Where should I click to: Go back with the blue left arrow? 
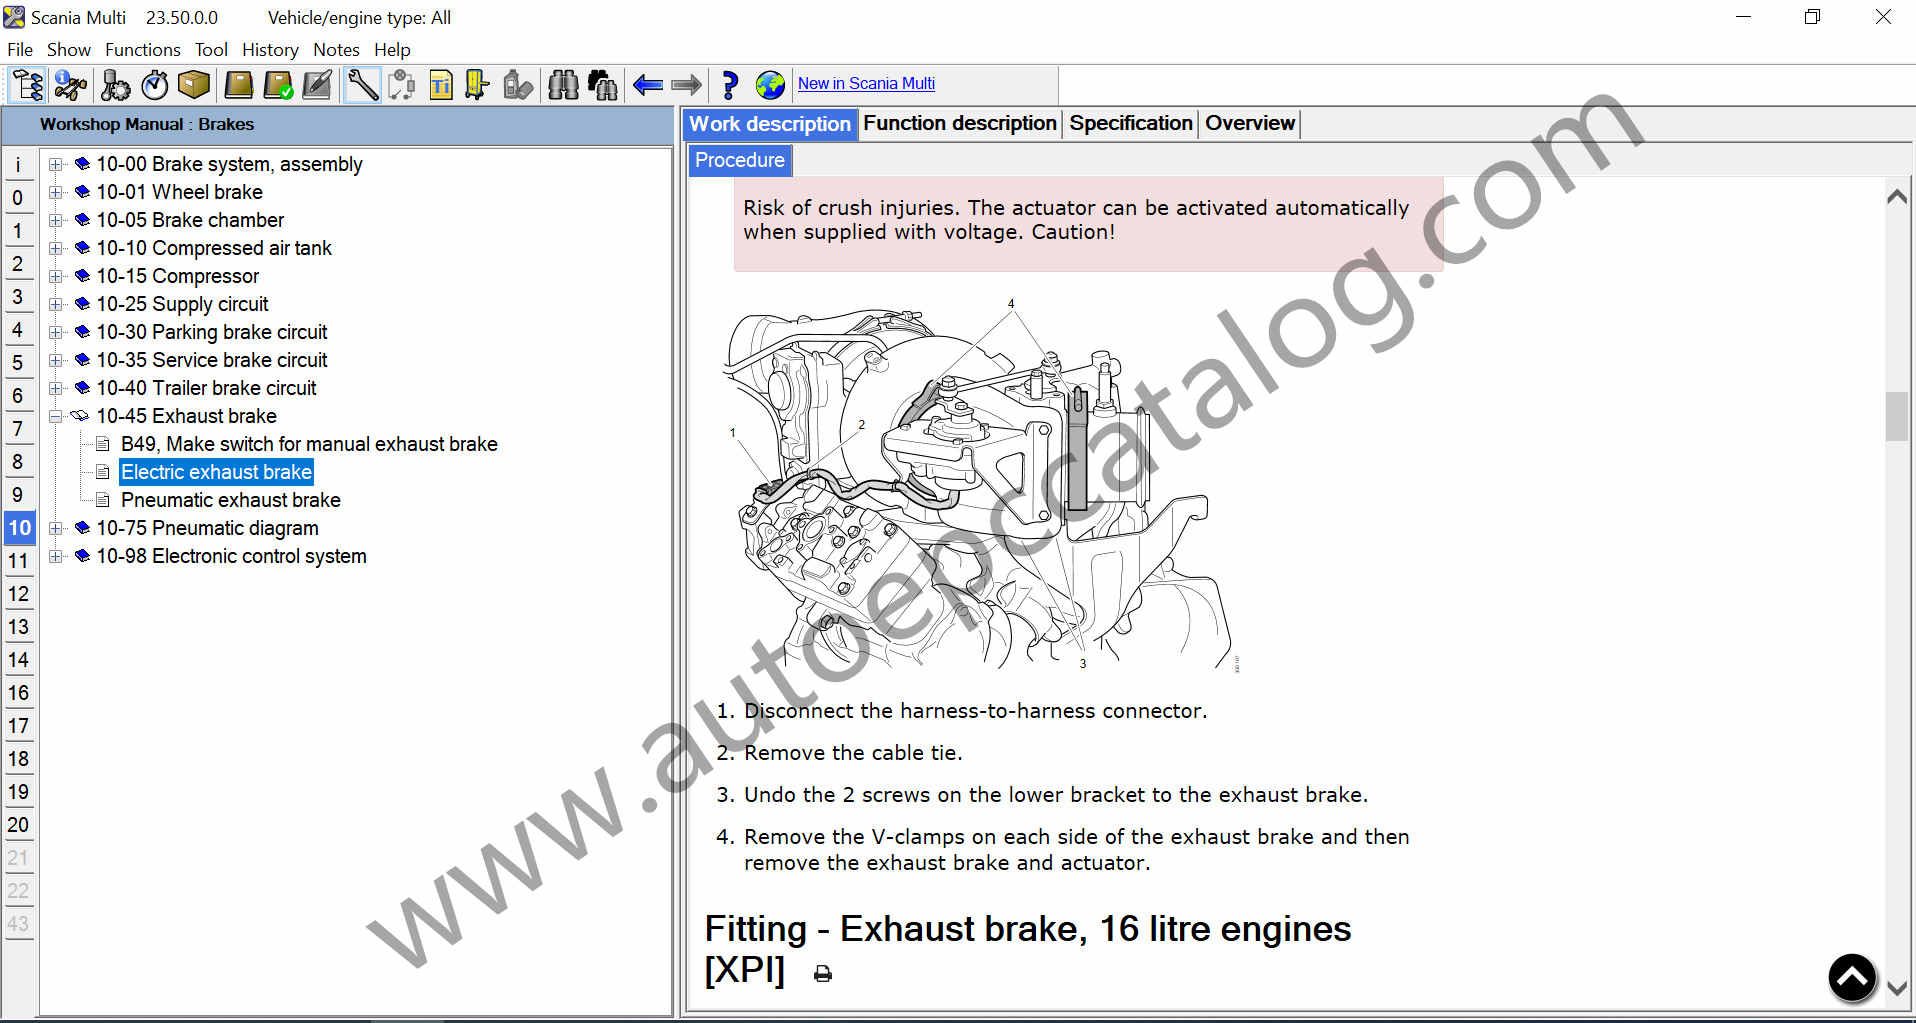pyautogui.click(x=648, y=85)
